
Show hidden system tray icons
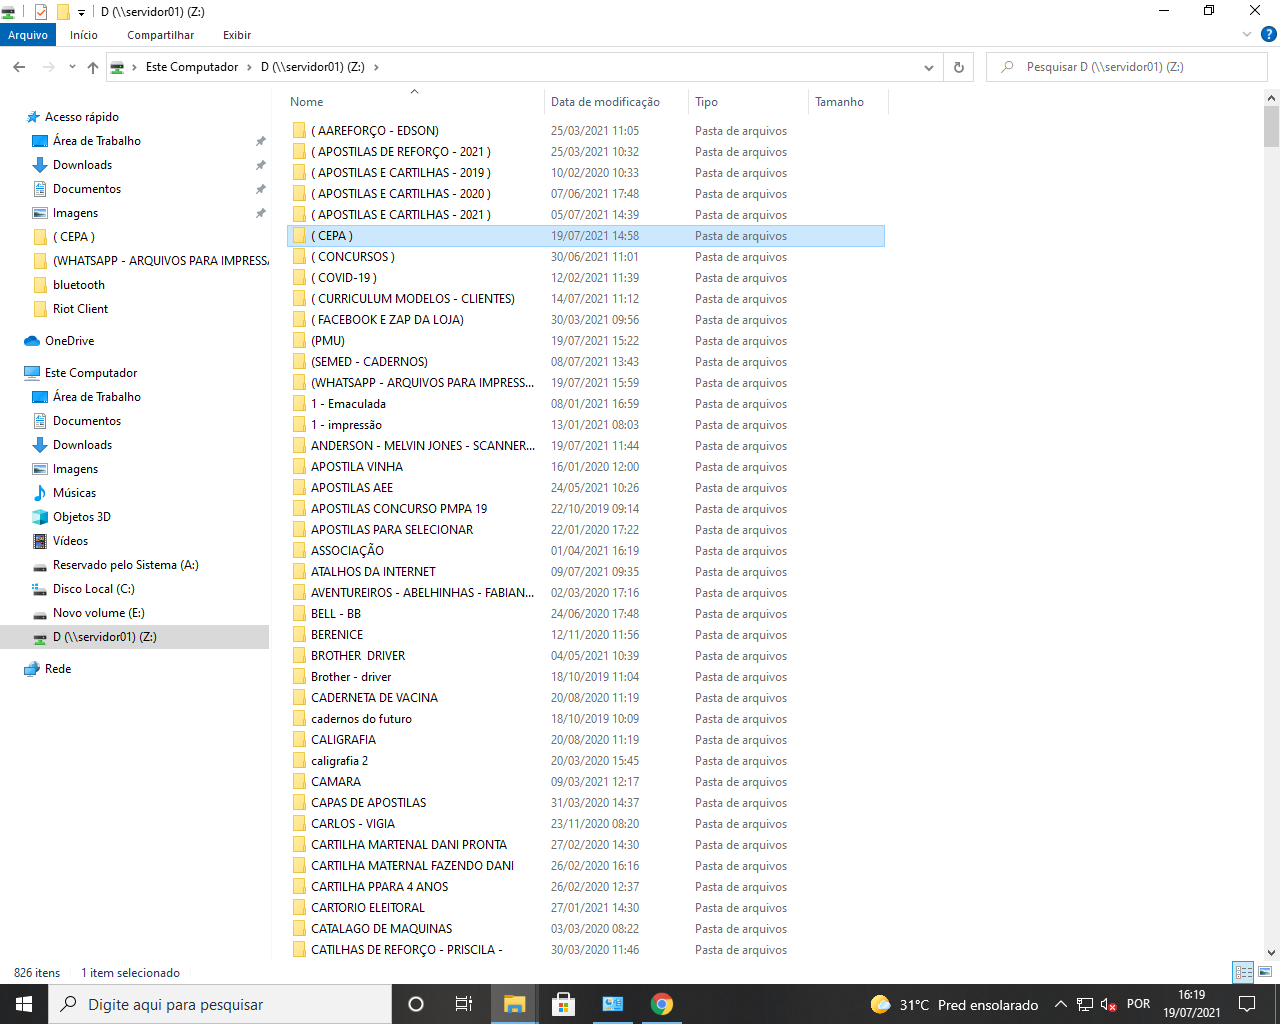[1060, 1004]
